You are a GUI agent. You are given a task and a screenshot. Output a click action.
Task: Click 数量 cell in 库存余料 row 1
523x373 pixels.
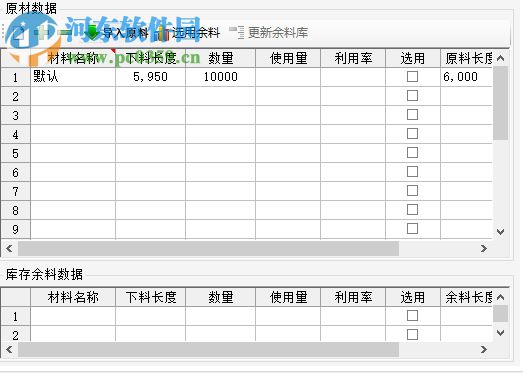pos(220,316)
